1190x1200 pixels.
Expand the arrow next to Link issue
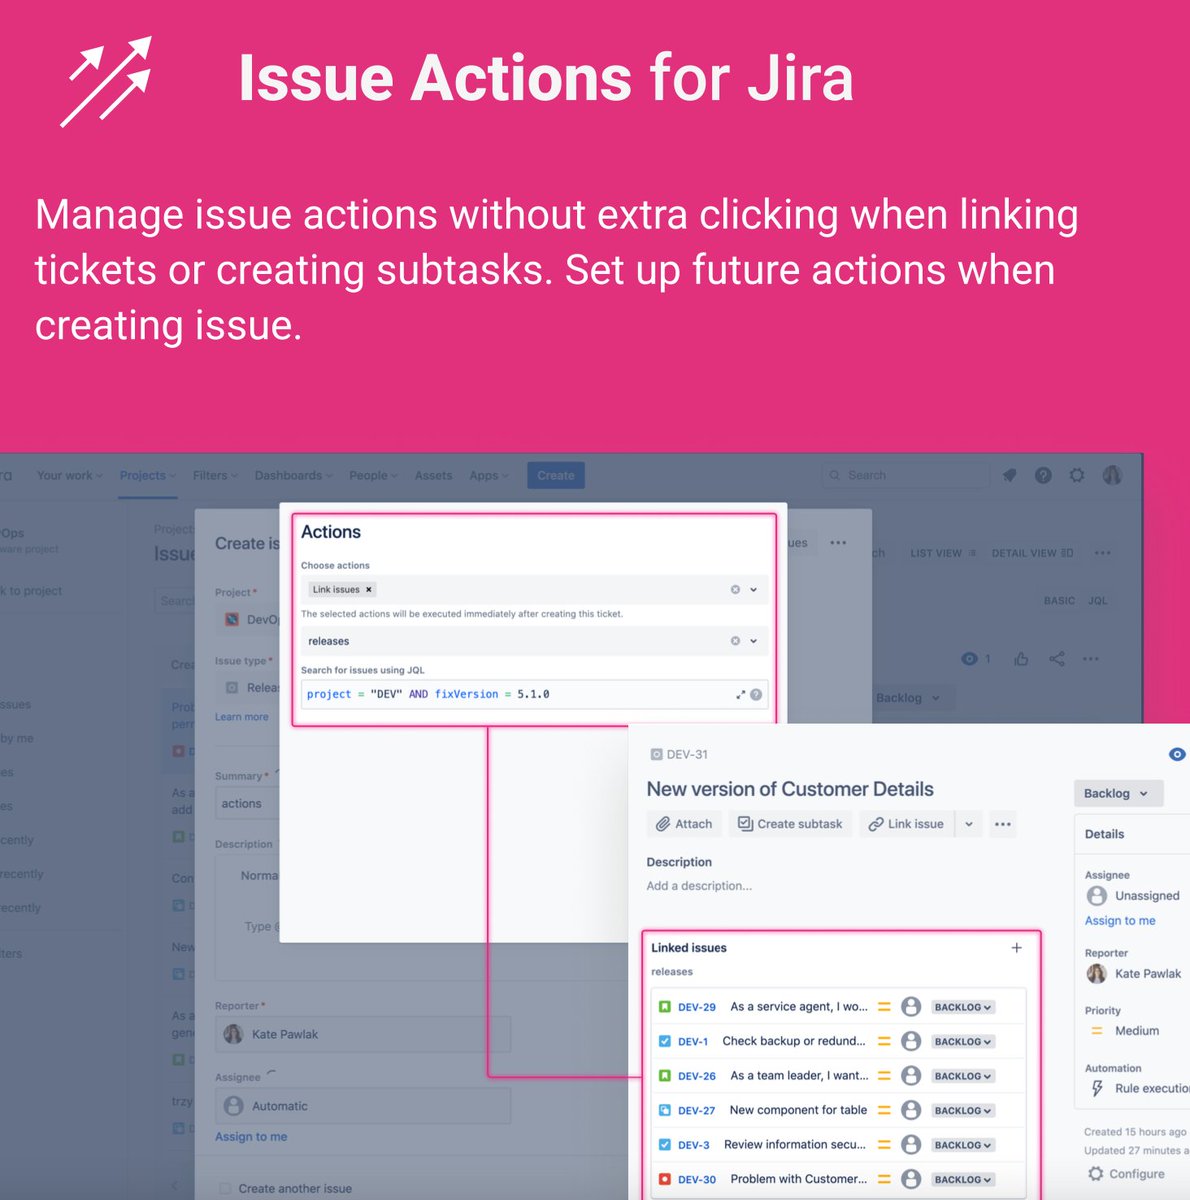click(x=969, y=824)
